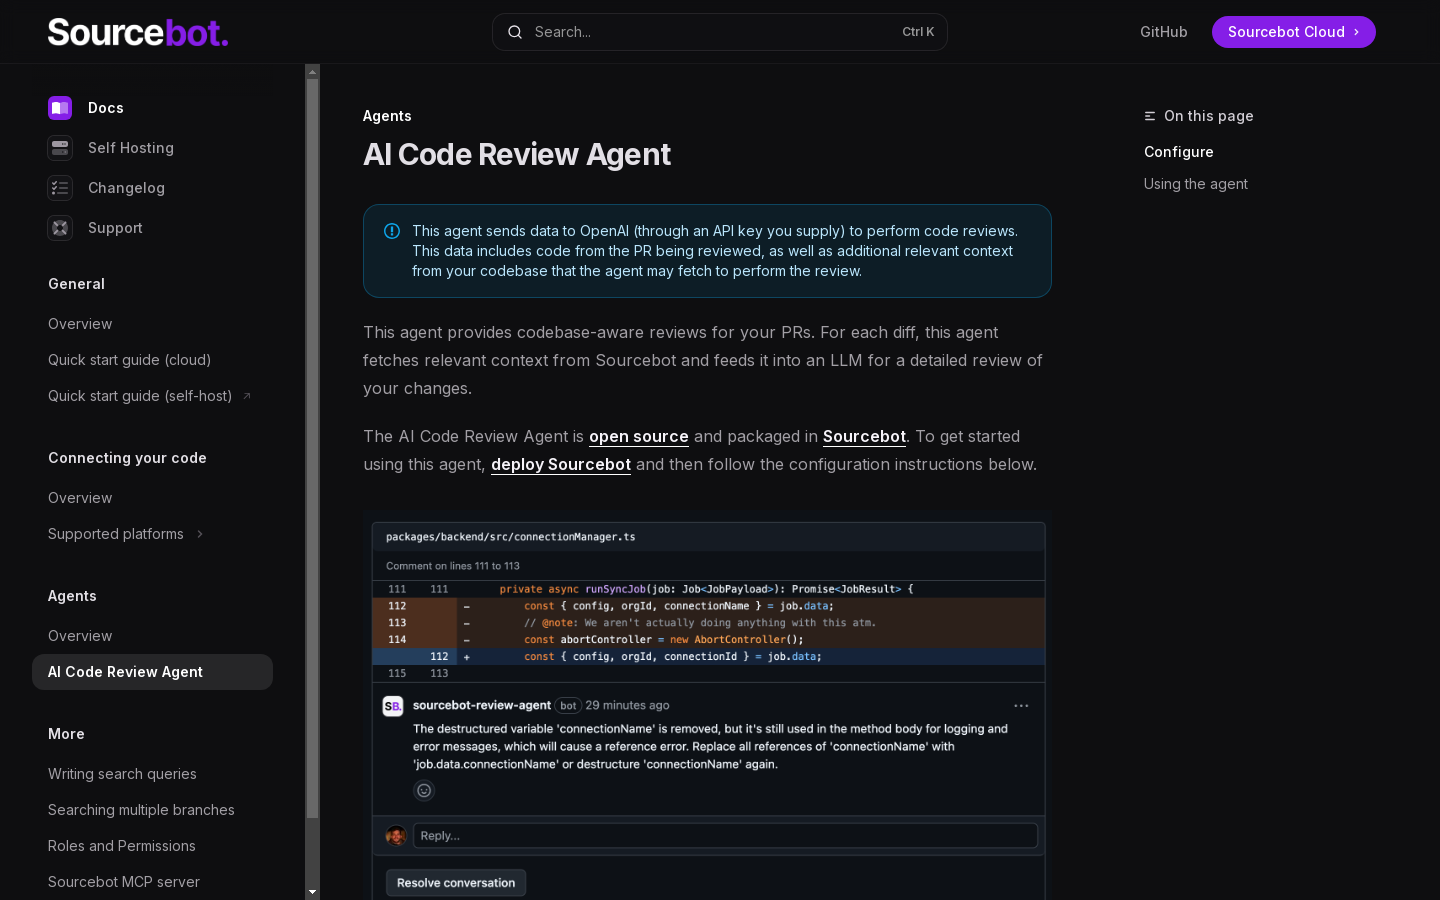This screenshot has width=1440, height=900.
Task: Click the Sourcebot logo
Action: coord(138,32)
